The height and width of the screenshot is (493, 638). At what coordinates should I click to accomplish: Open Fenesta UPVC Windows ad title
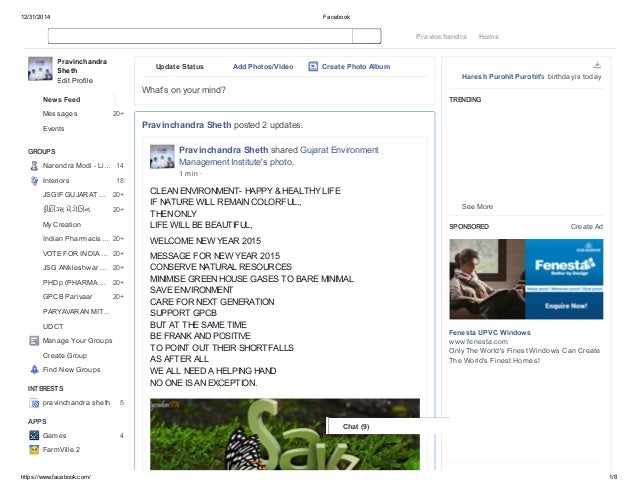(x=489, y=332)
